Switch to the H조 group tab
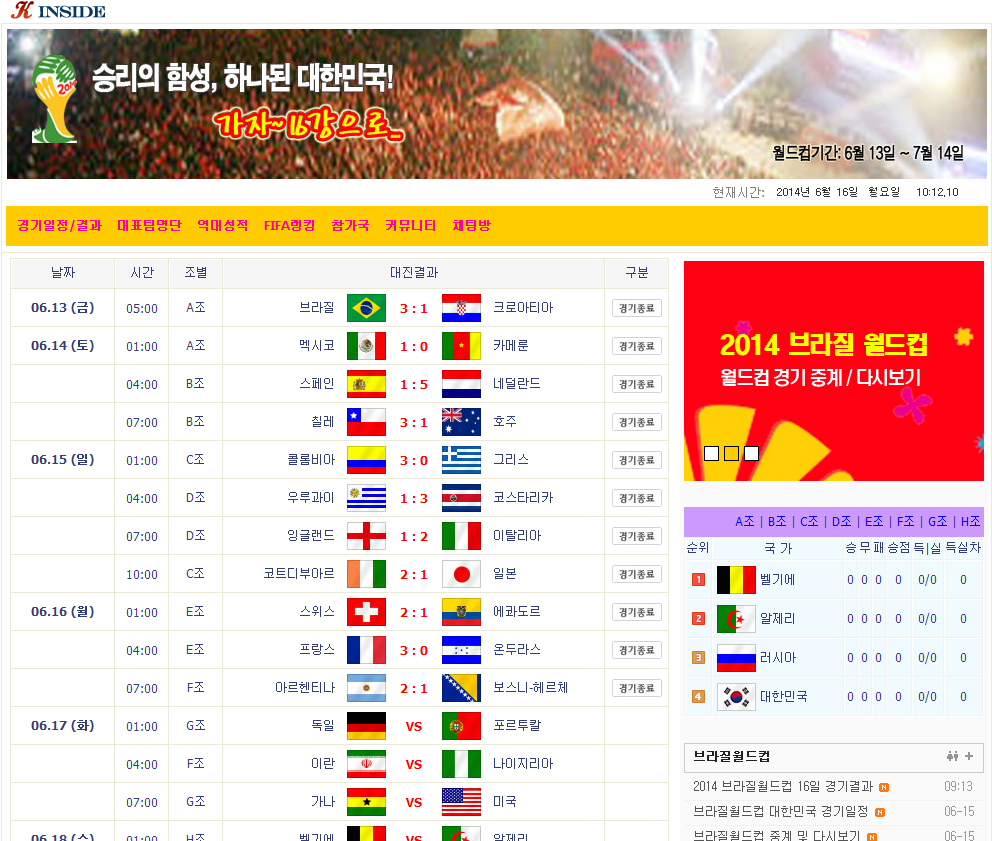Viewport: 992px width, 841px height. [x=970, y=522]
